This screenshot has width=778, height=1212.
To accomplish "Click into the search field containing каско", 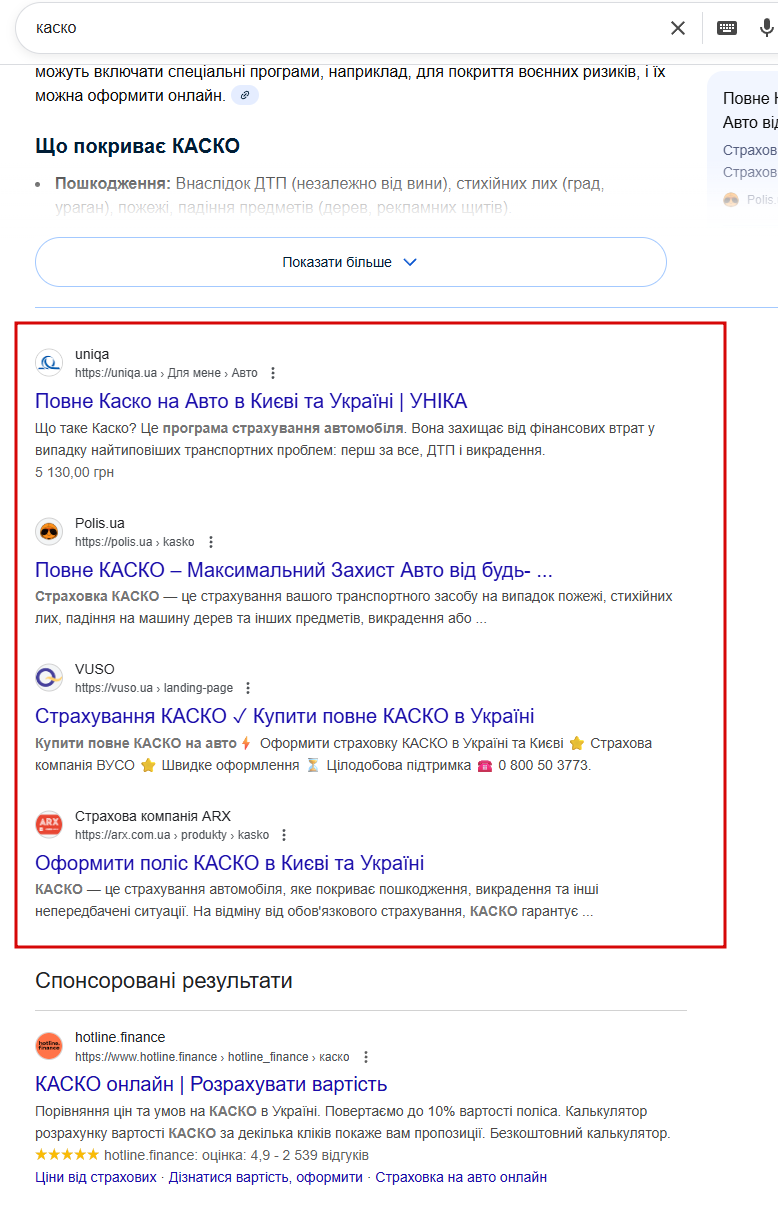I will tap(340, 28).
